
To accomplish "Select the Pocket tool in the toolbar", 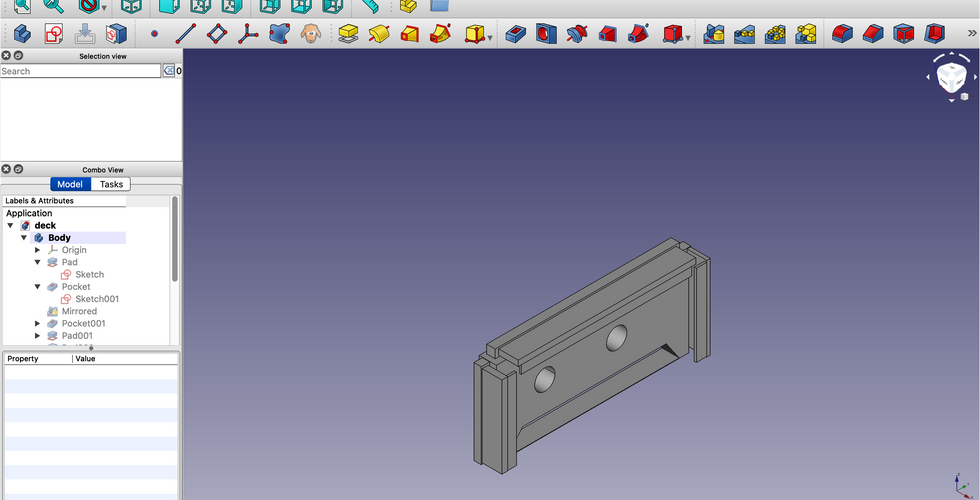I will (516, 33).
